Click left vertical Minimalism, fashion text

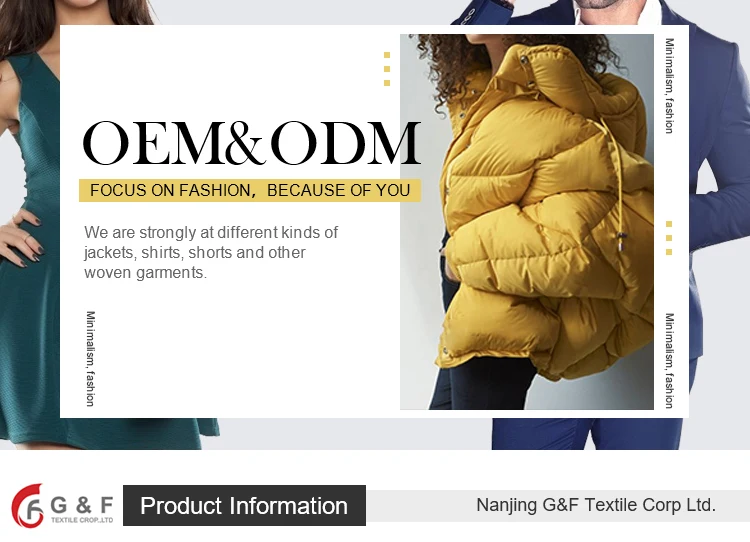tap(90, 359)
